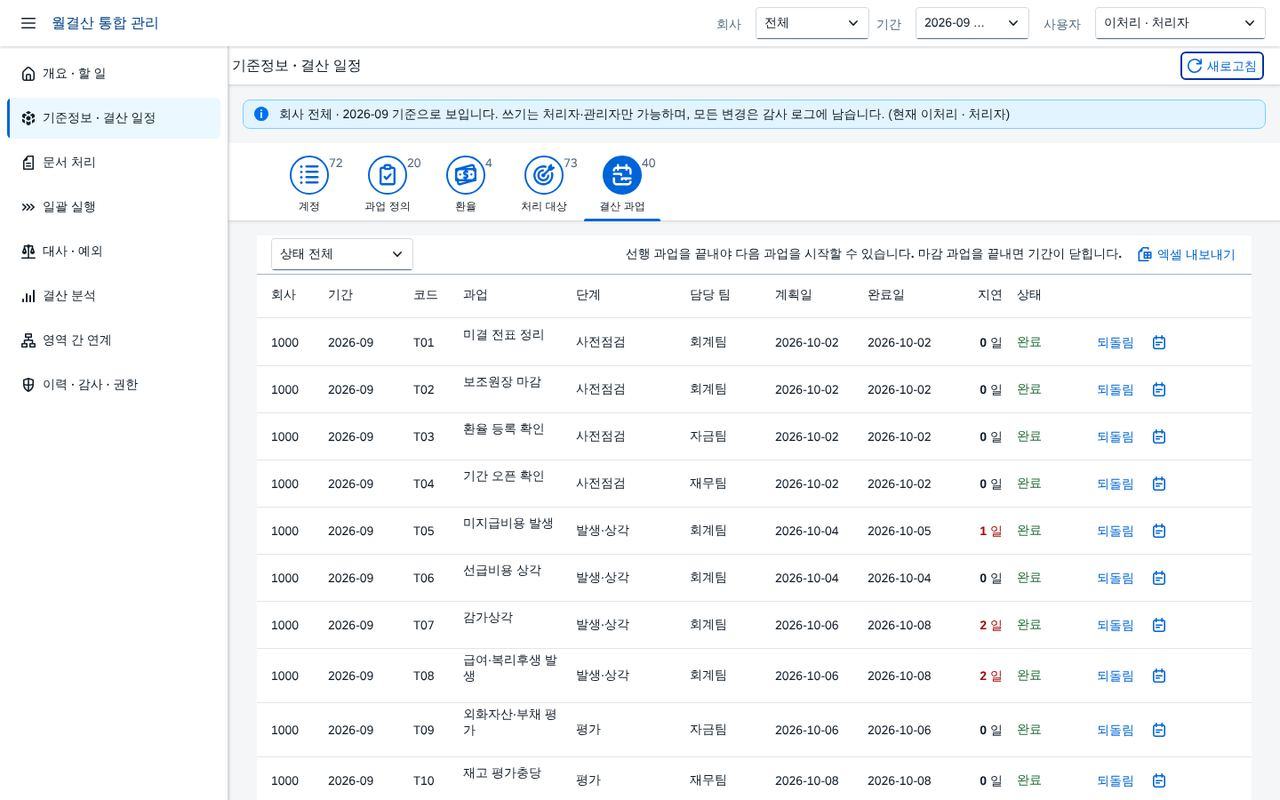Image resolution: width=1280 pixels, height=800 pixels.
Task: Click the home icon beside 개요 · 할 일
Action: (28, 74)
